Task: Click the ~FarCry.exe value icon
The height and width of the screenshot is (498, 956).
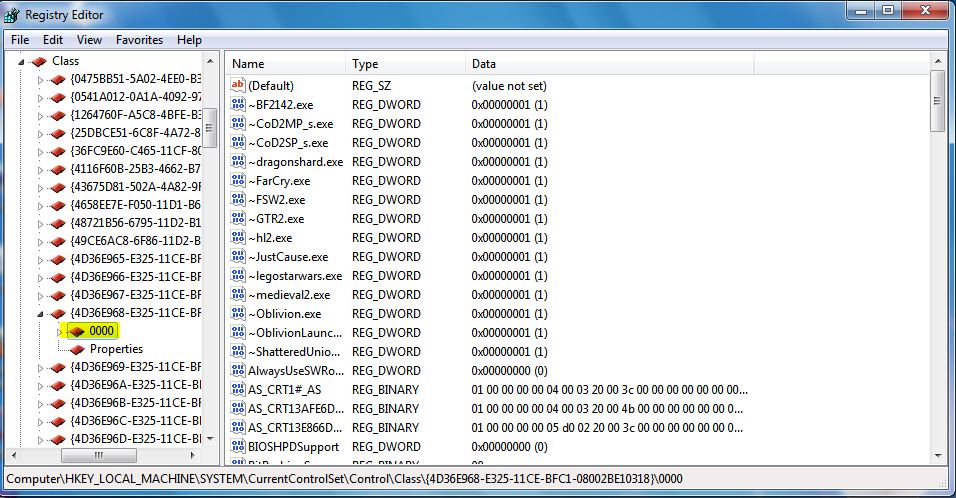Action: 238,180
